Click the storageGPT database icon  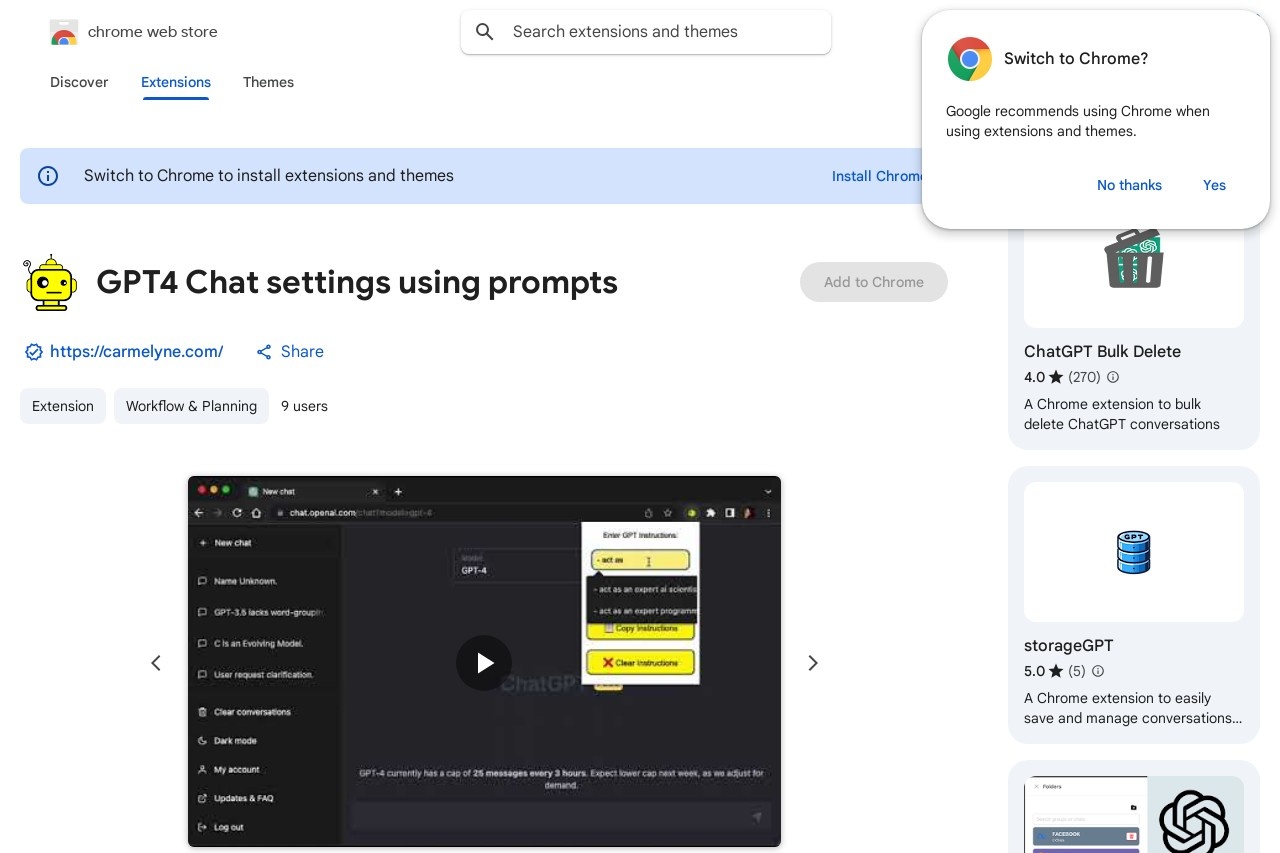point(1134,552)
